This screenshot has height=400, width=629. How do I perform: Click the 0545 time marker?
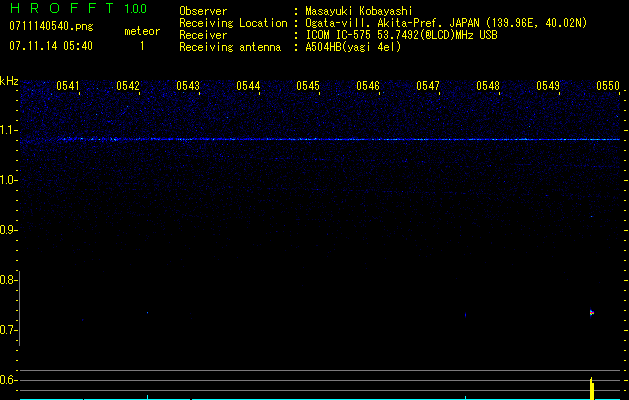pos(308,86)
